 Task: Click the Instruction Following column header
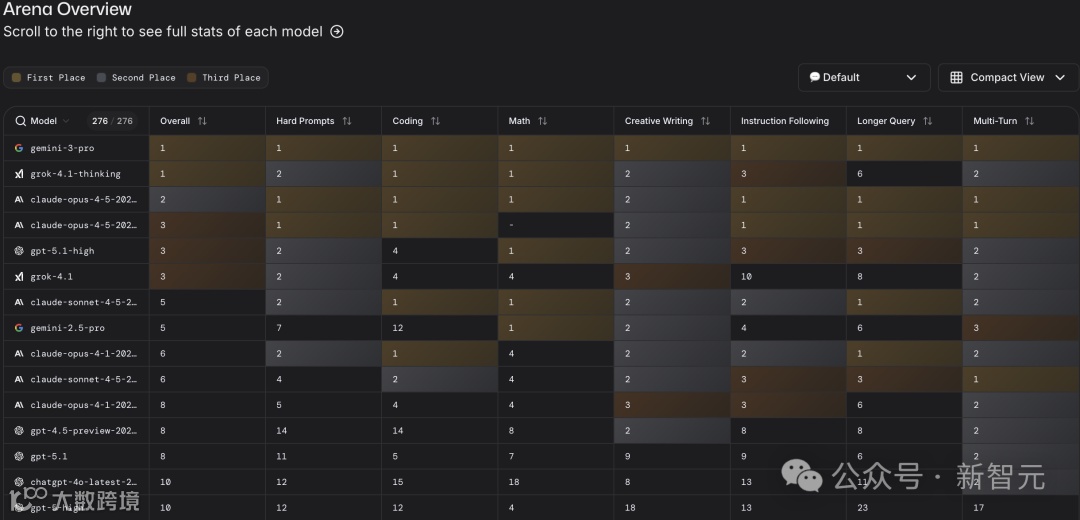[x=784, y=121]
